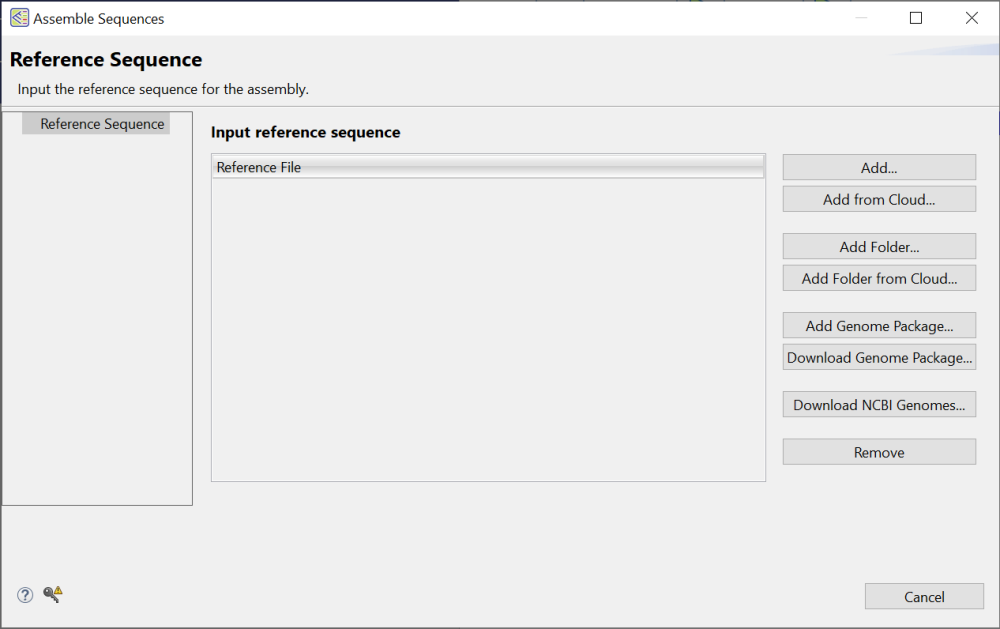Viewport: 1000px width, 629px height.
Task: Click the Add Folder button
Action: pyautogui.click(x=878, y=246)
